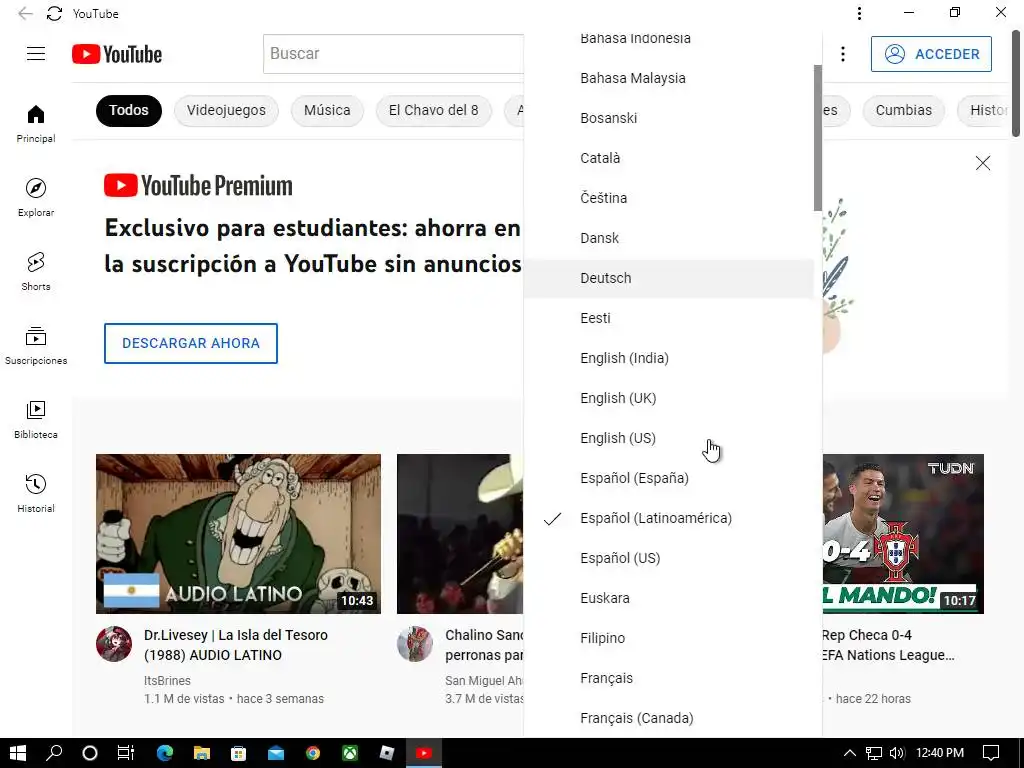Image resolution: width=1024 pixels, height=768 pixels.
Task: Open Chalino Sanchez video thumbnail
Action: pyautogui.click(x=460, y=534)
